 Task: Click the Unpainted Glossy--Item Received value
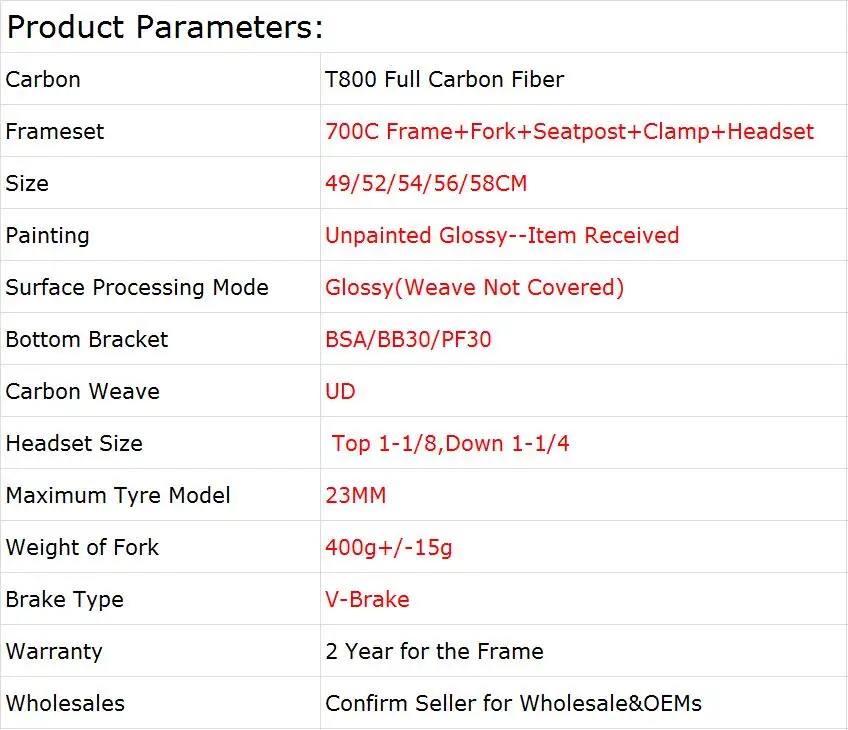[502, 236]
